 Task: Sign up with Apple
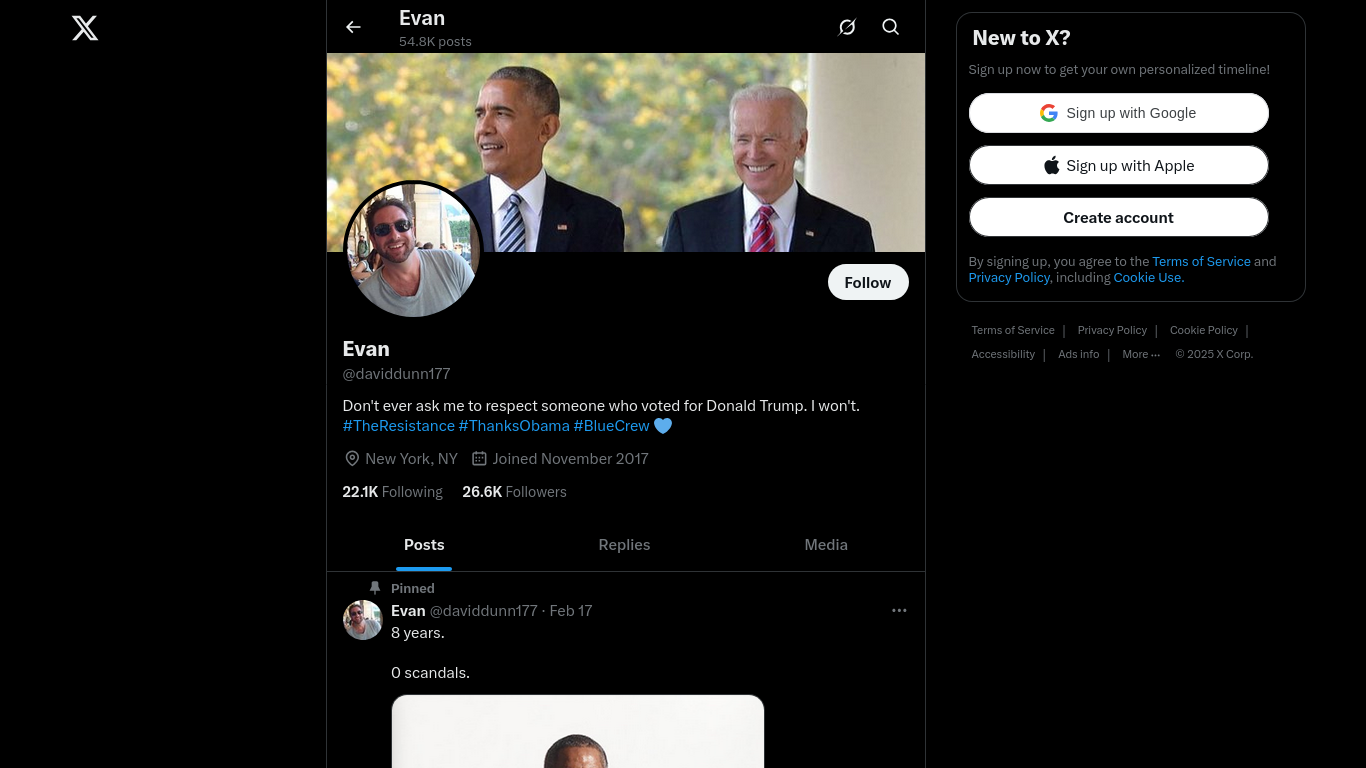(x=1118, y=165)
